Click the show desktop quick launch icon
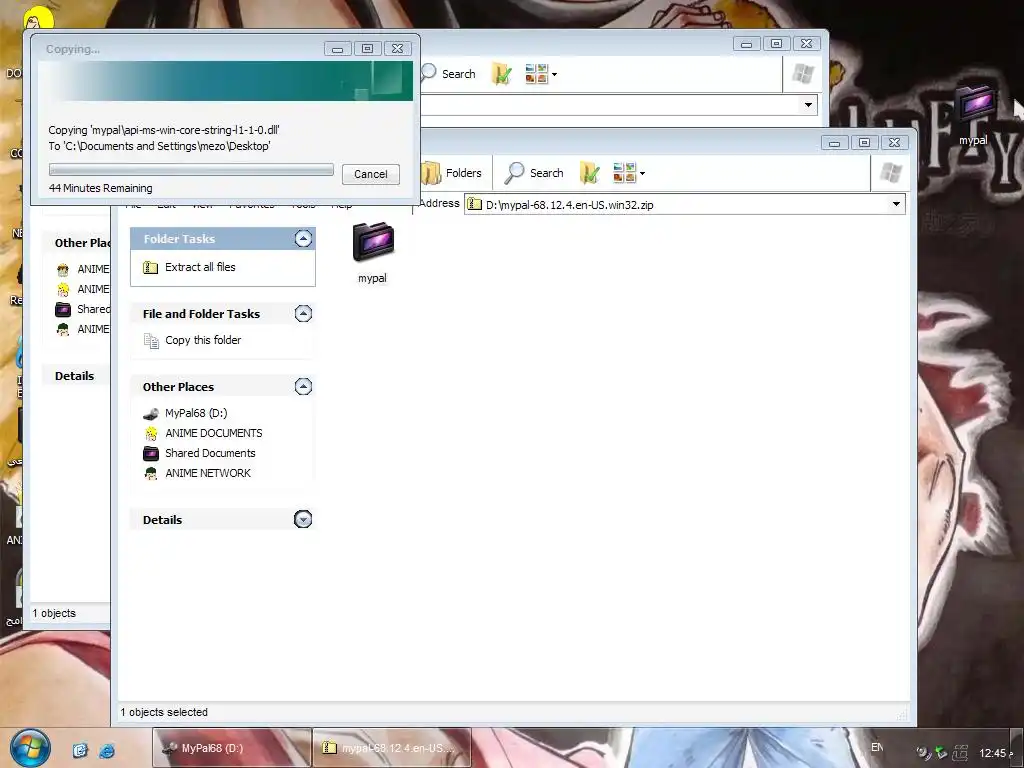The width and height of the screenshot is (1024, 768). (x=80, y=750)
